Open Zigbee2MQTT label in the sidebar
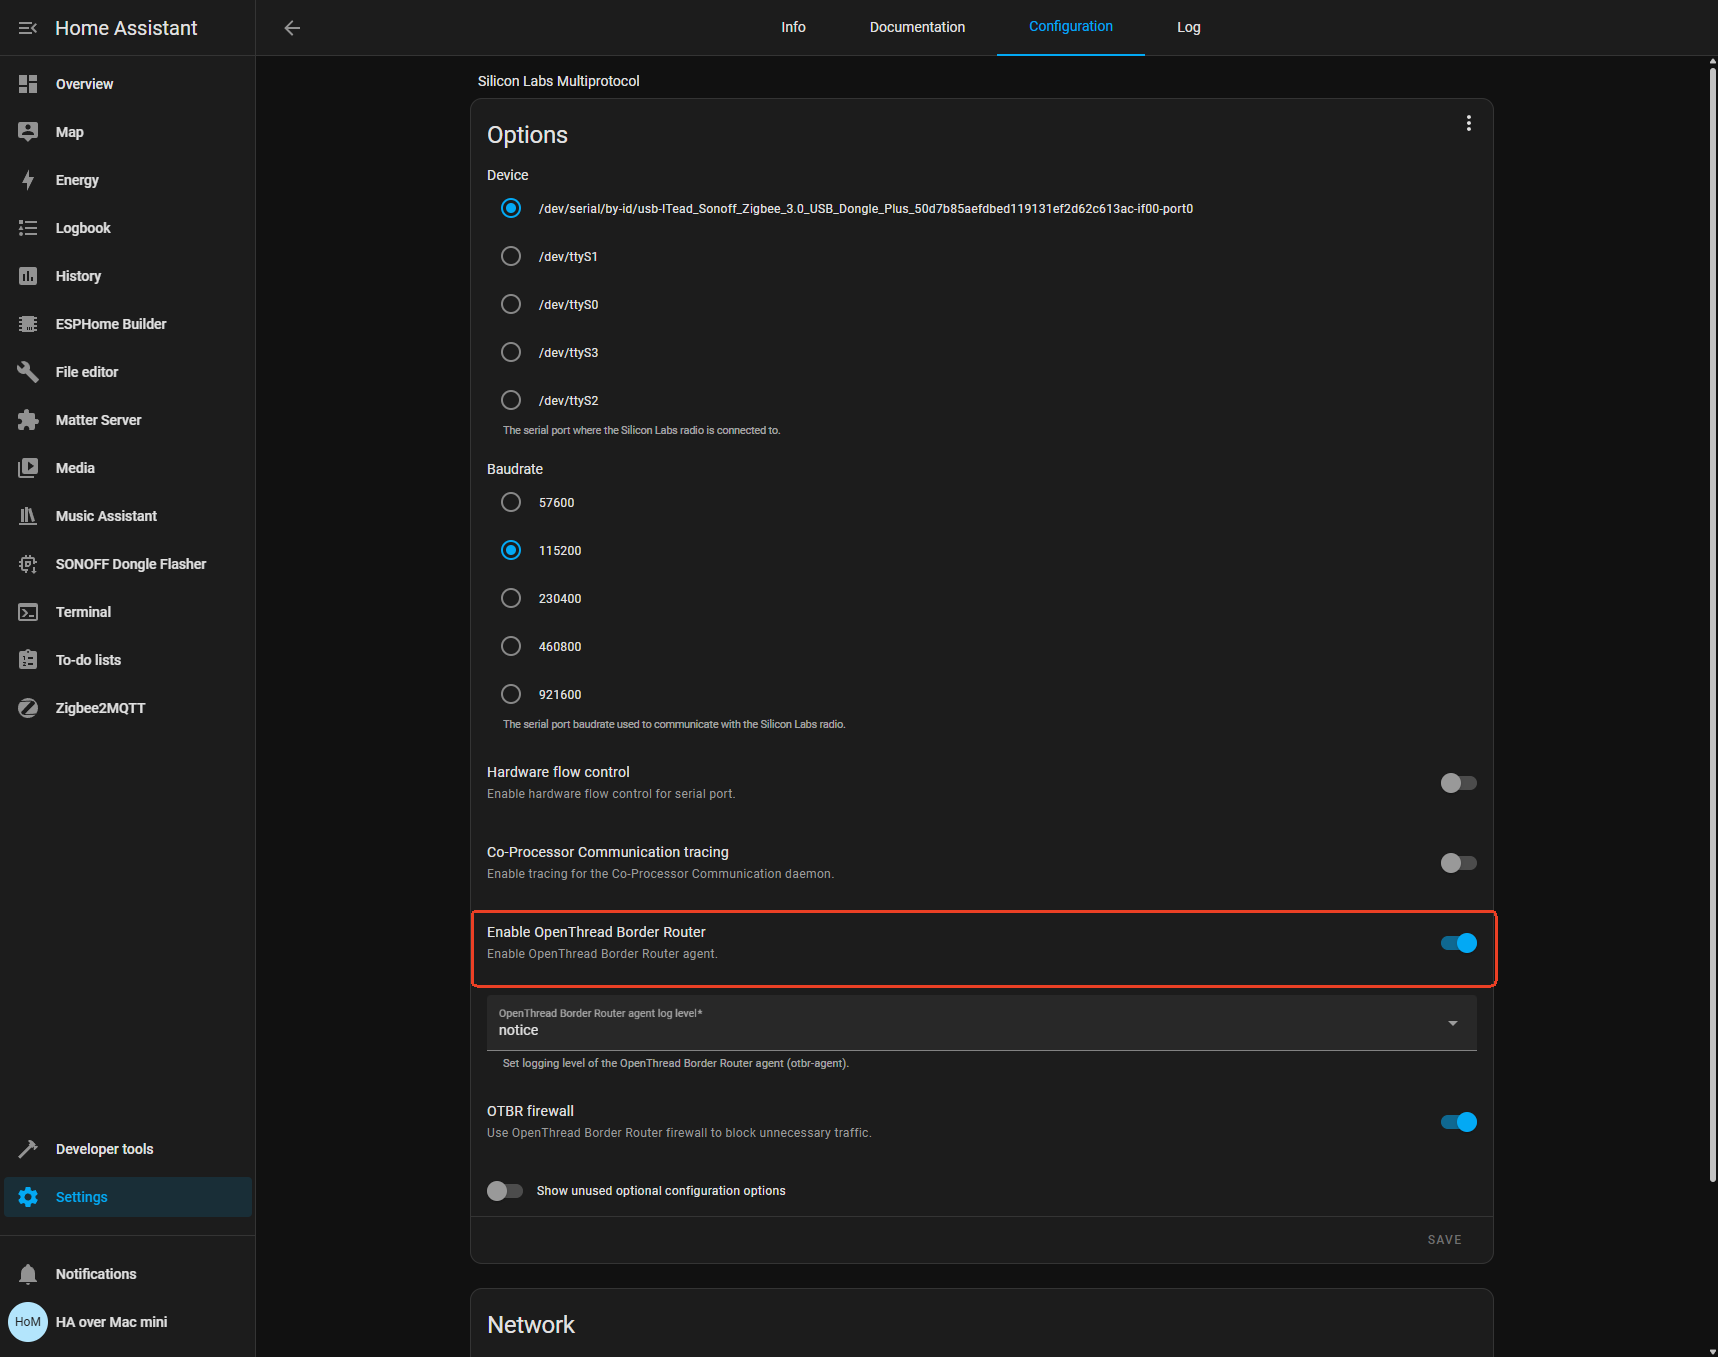This screenshot has height=1357, width=1718. click(x=100, y=708)
